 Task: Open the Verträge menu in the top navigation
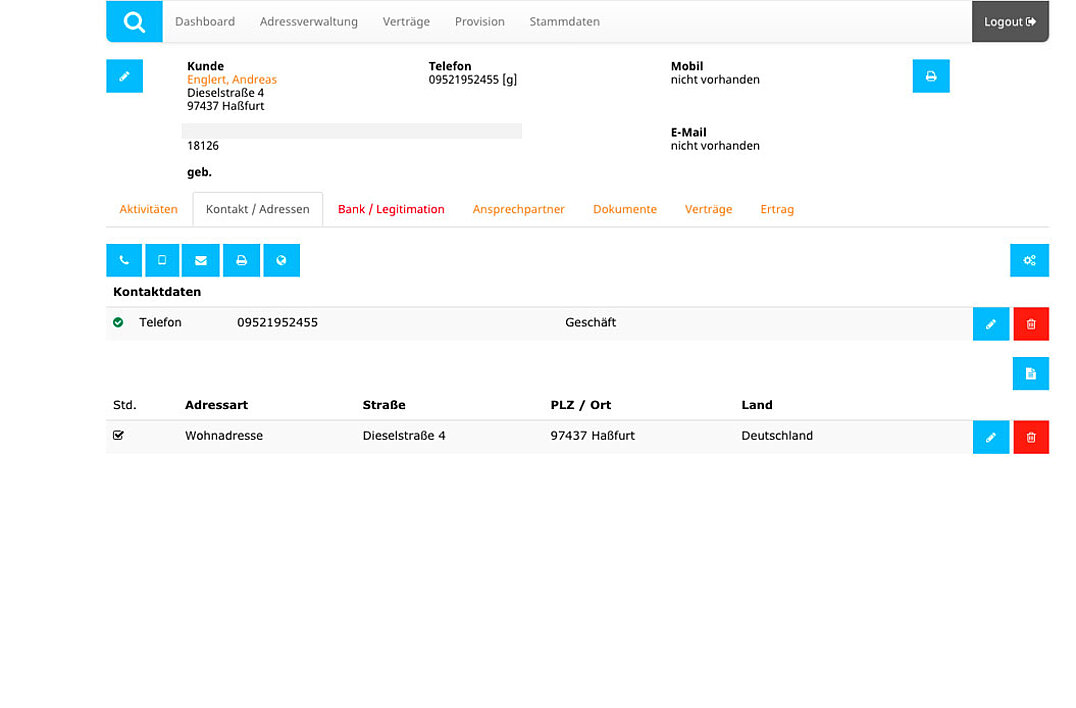click(406, 21)
